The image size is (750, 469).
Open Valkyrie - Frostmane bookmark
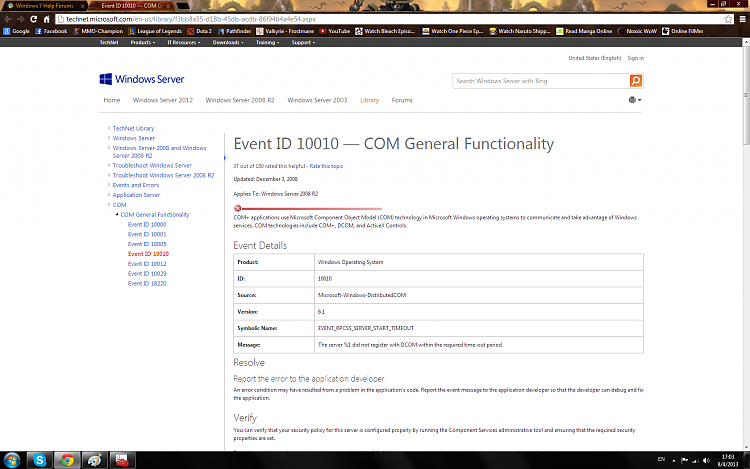(285, 31)
